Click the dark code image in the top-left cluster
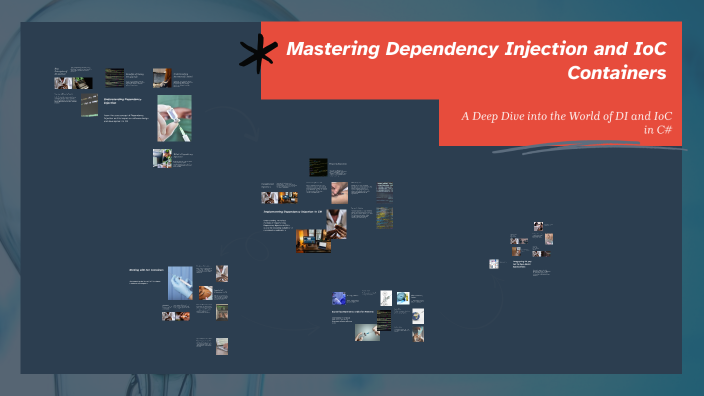 (x=114, y=77)
